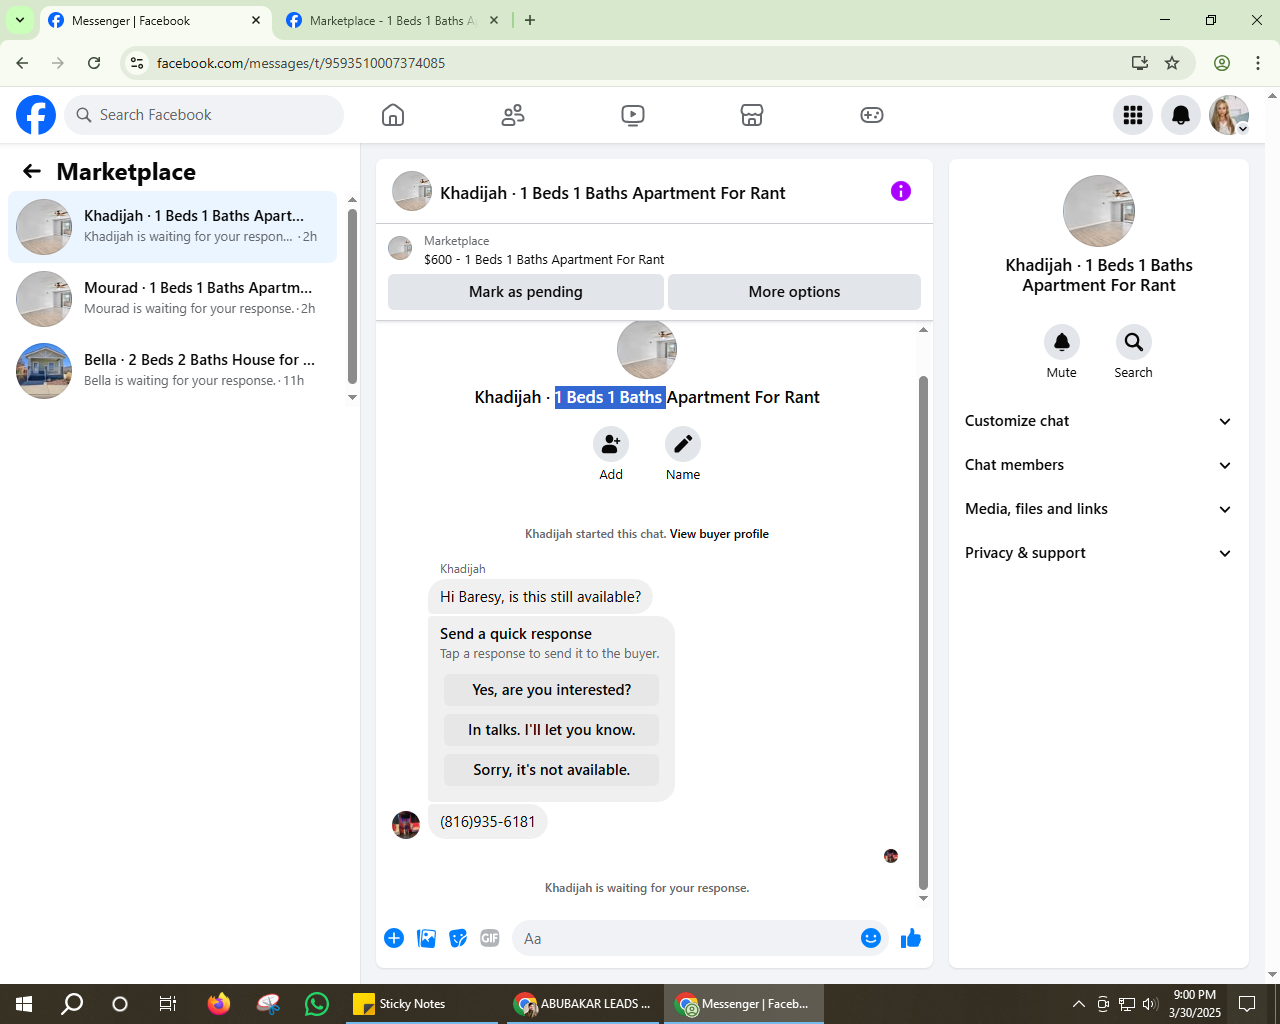This screenshot has height=1024, width=1280.
Task: Open the Chrome profile icon in toolbar
Action: (1222, 63)
